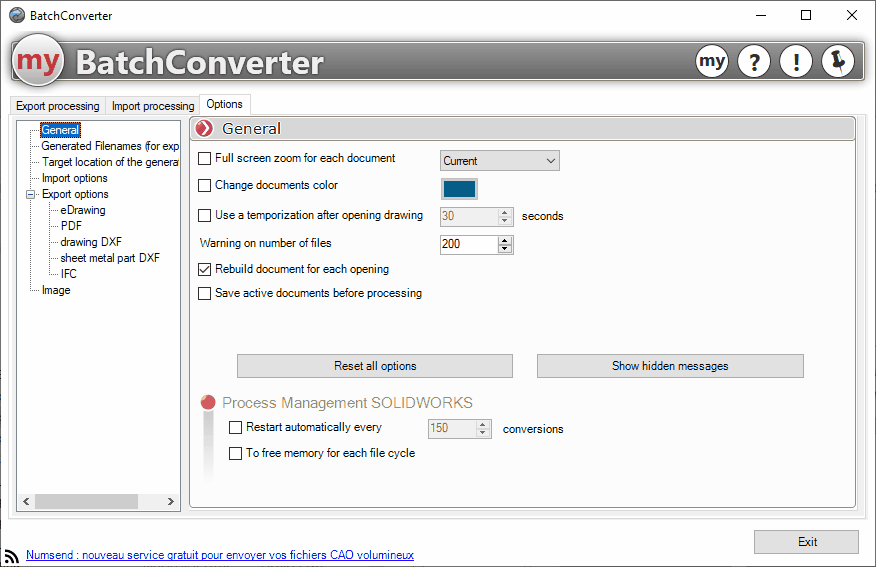Image resolution: width=876 pixels, height=567 pixels.
Task: Enable Full screen zoom for each document
Action: (x=205, y=158)
